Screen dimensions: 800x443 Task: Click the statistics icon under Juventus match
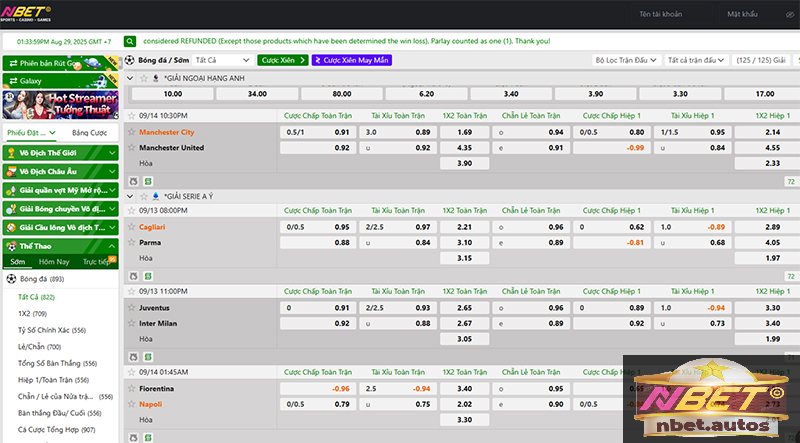(133, 357)
